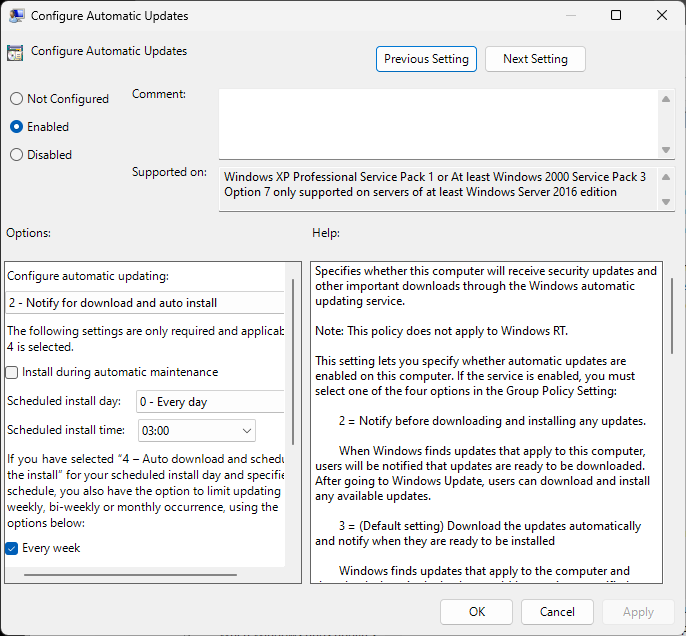Click the Supported on scroll down arrow

(666, 201)
